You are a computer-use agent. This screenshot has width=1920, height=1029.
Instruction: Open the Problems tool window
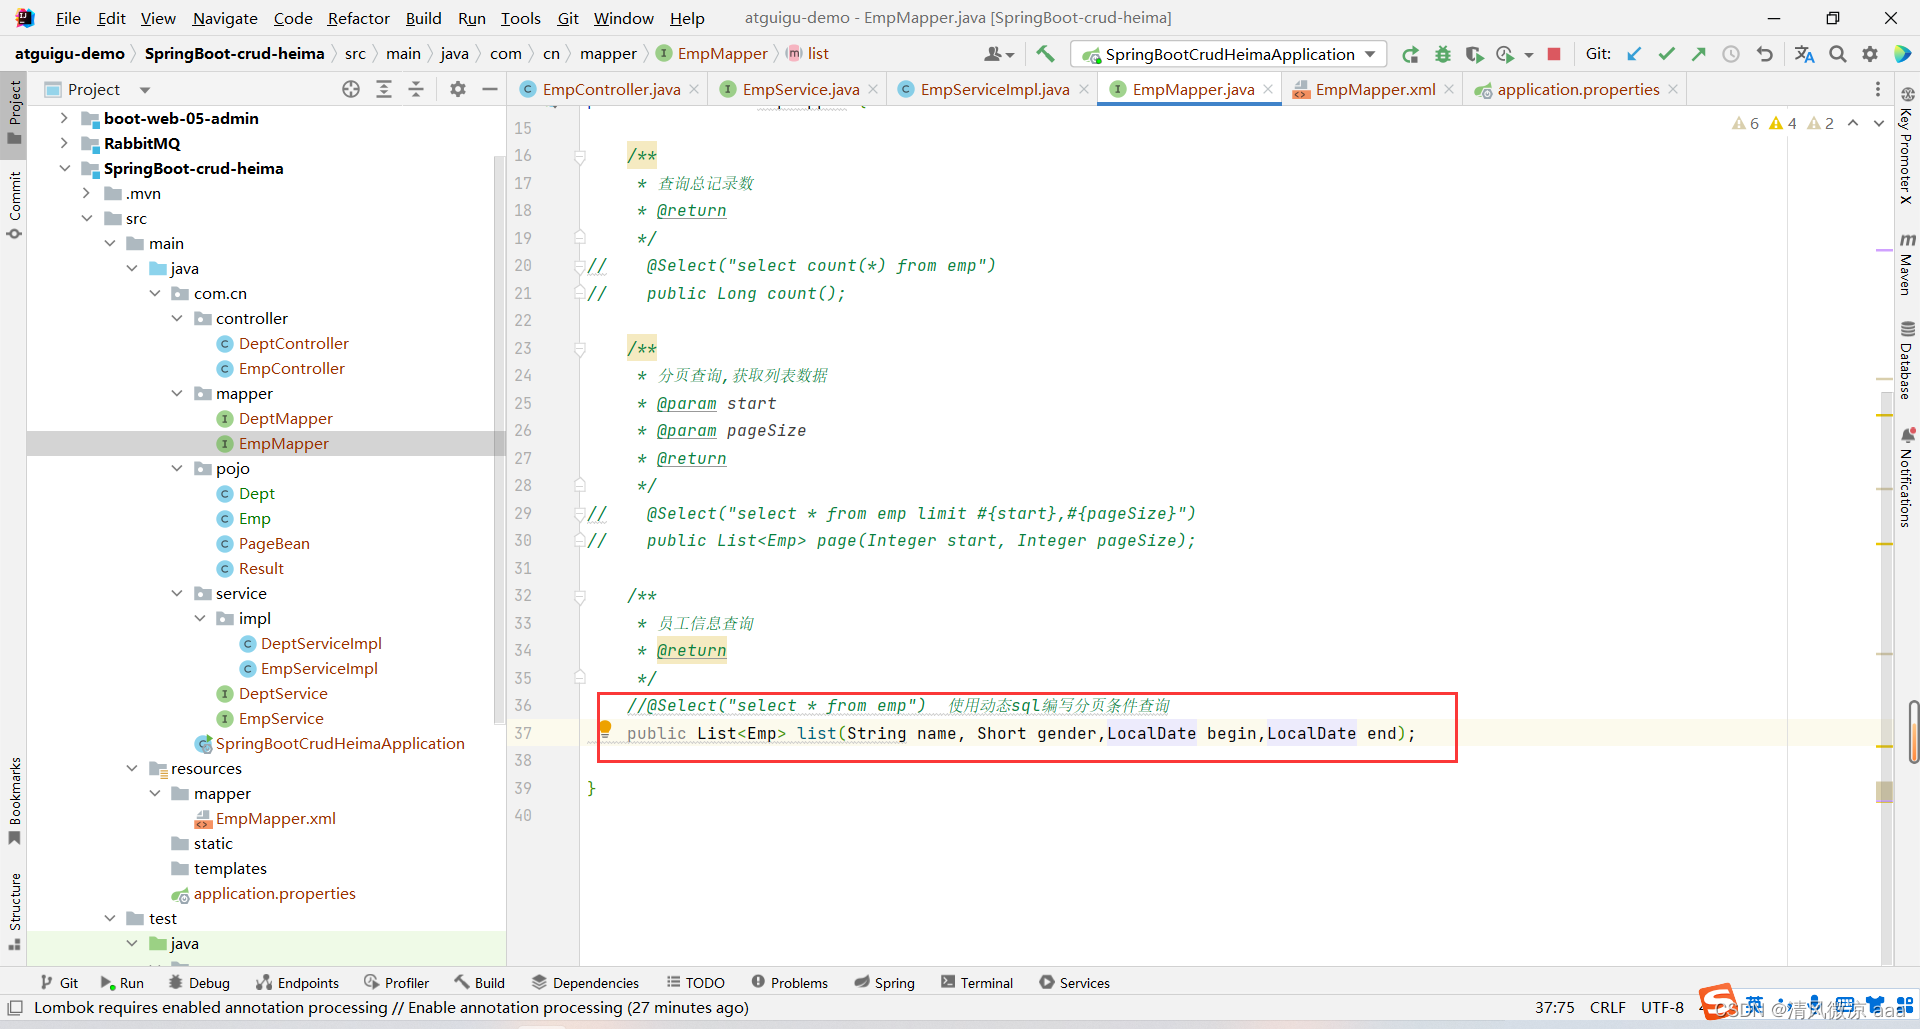pos(789,983)
